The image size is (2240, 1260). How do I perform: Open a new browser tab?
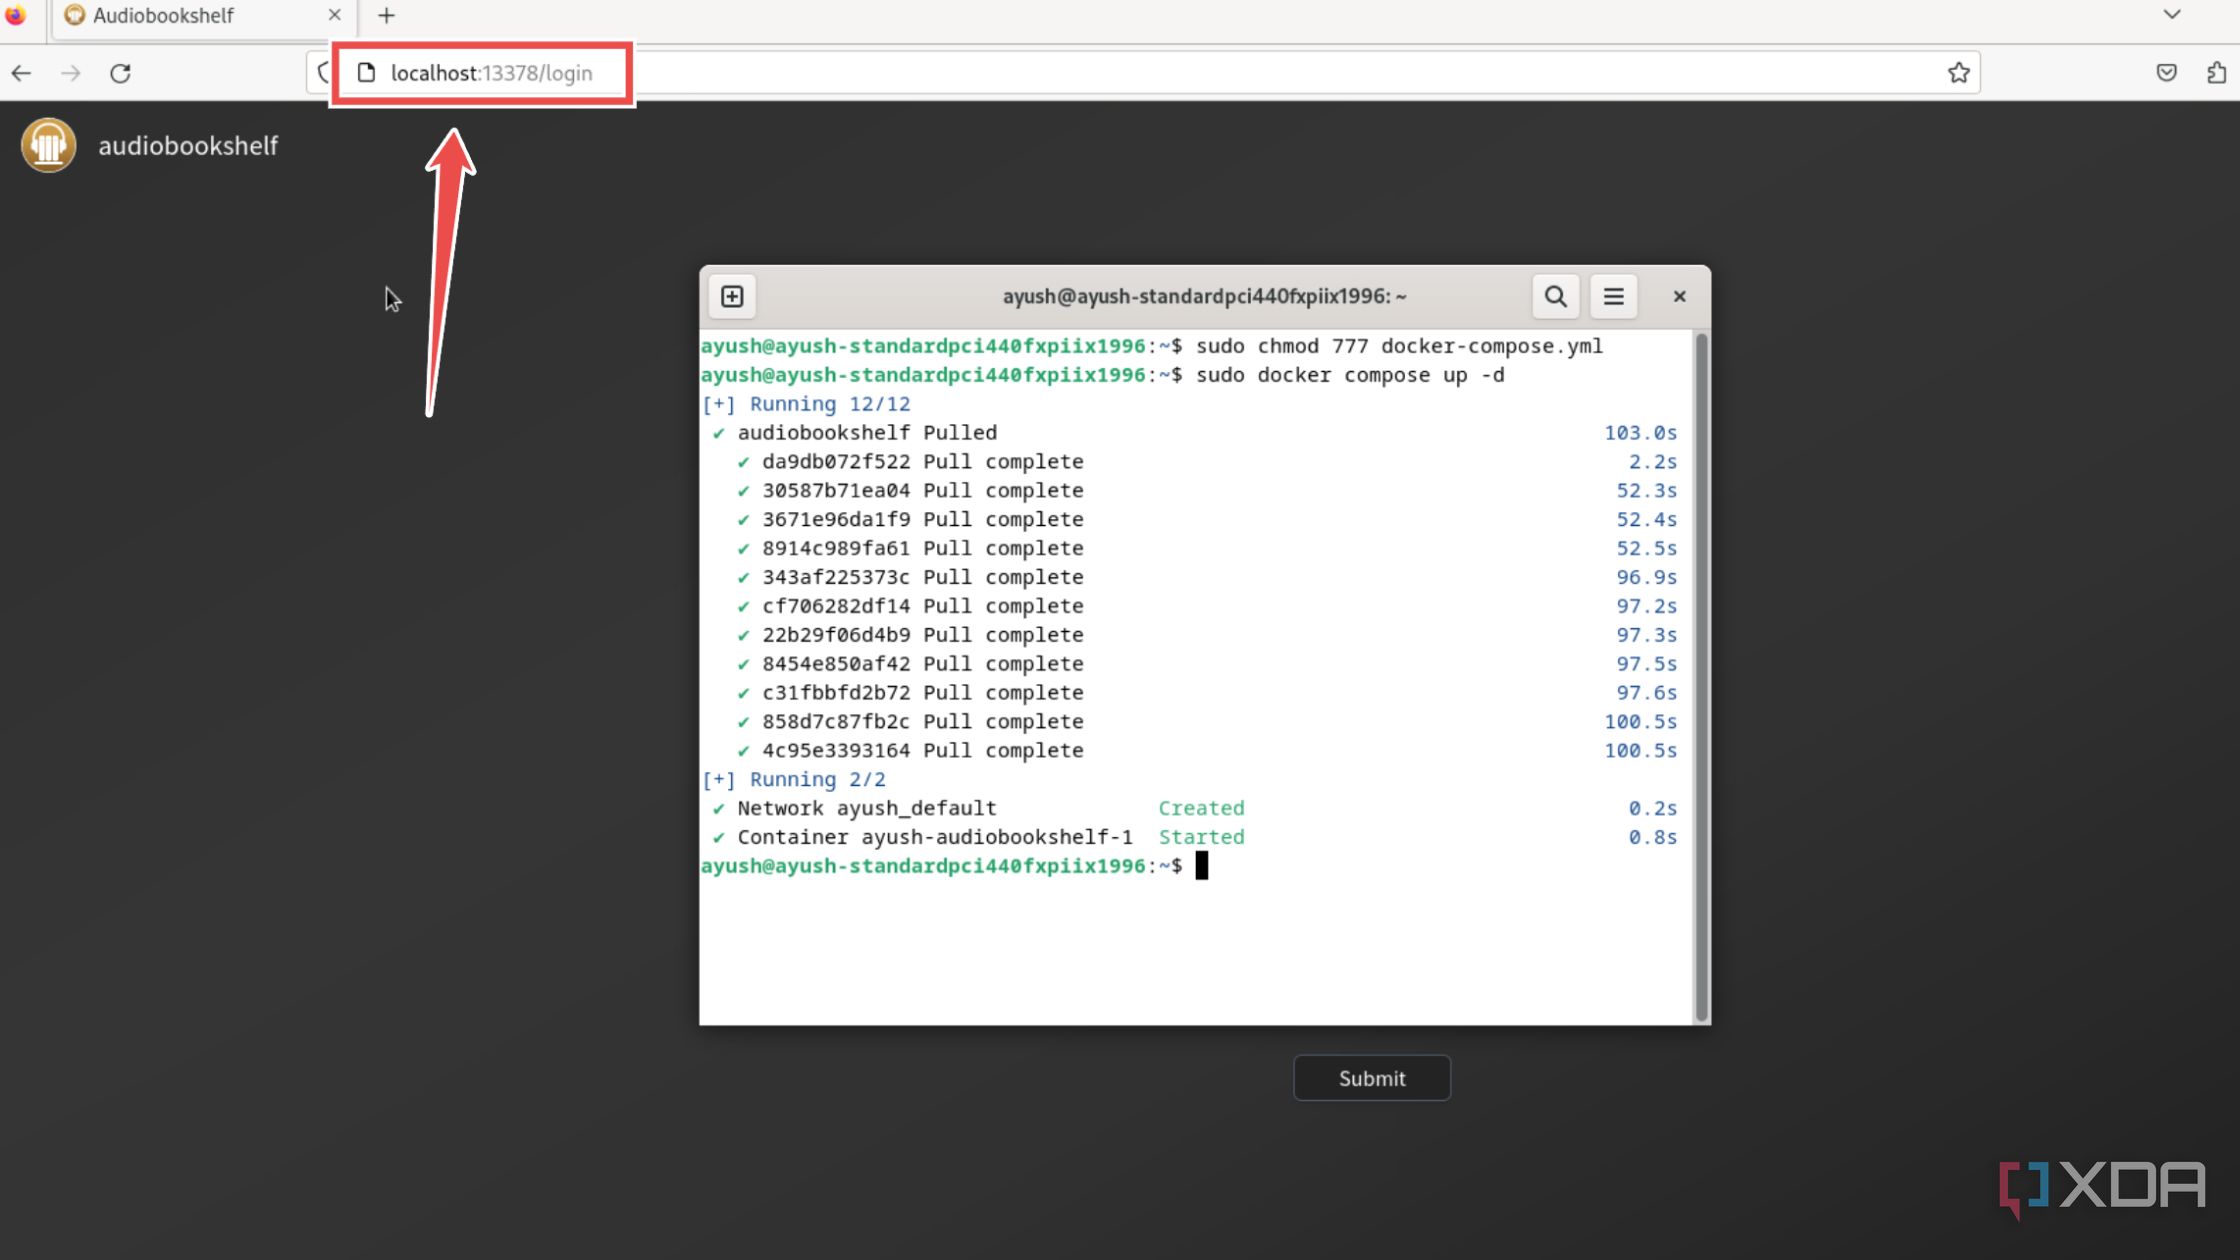387,16
